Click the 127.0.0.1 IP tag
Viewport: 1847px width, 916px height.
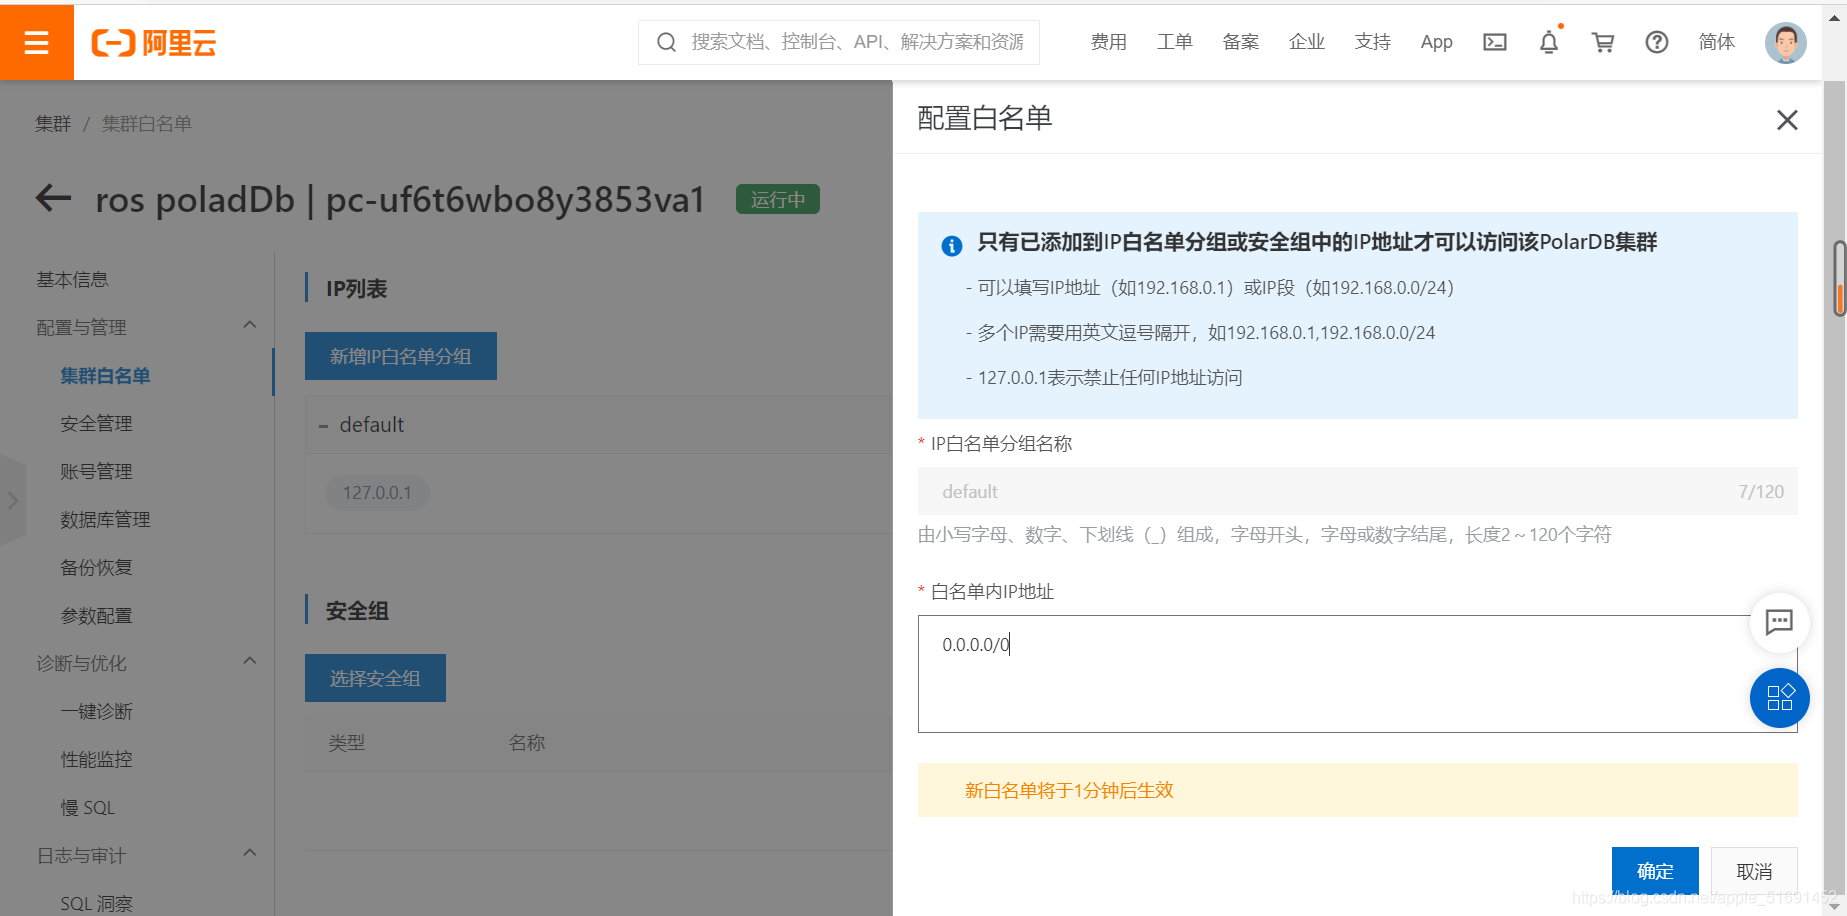tap(377, 492)
